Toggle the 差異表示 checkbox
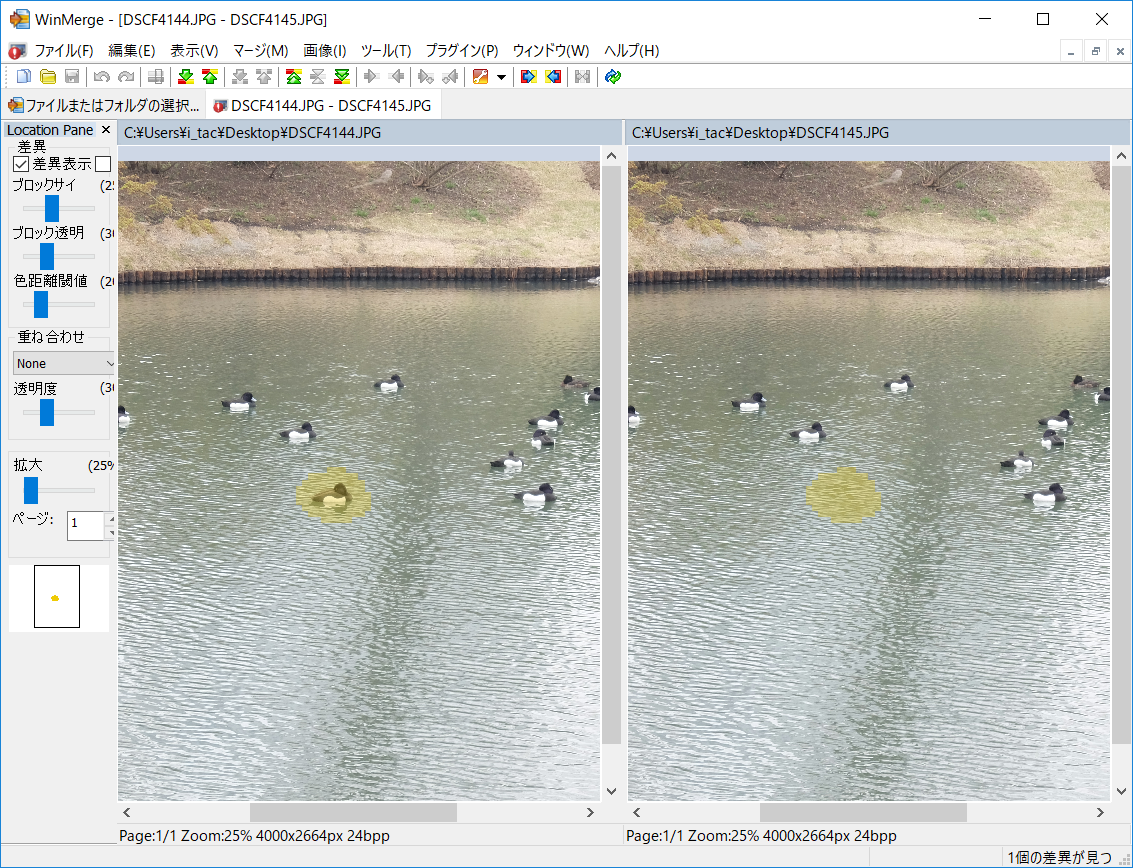1133x868 pixels. pyautogui.click(x=21, y=165)
